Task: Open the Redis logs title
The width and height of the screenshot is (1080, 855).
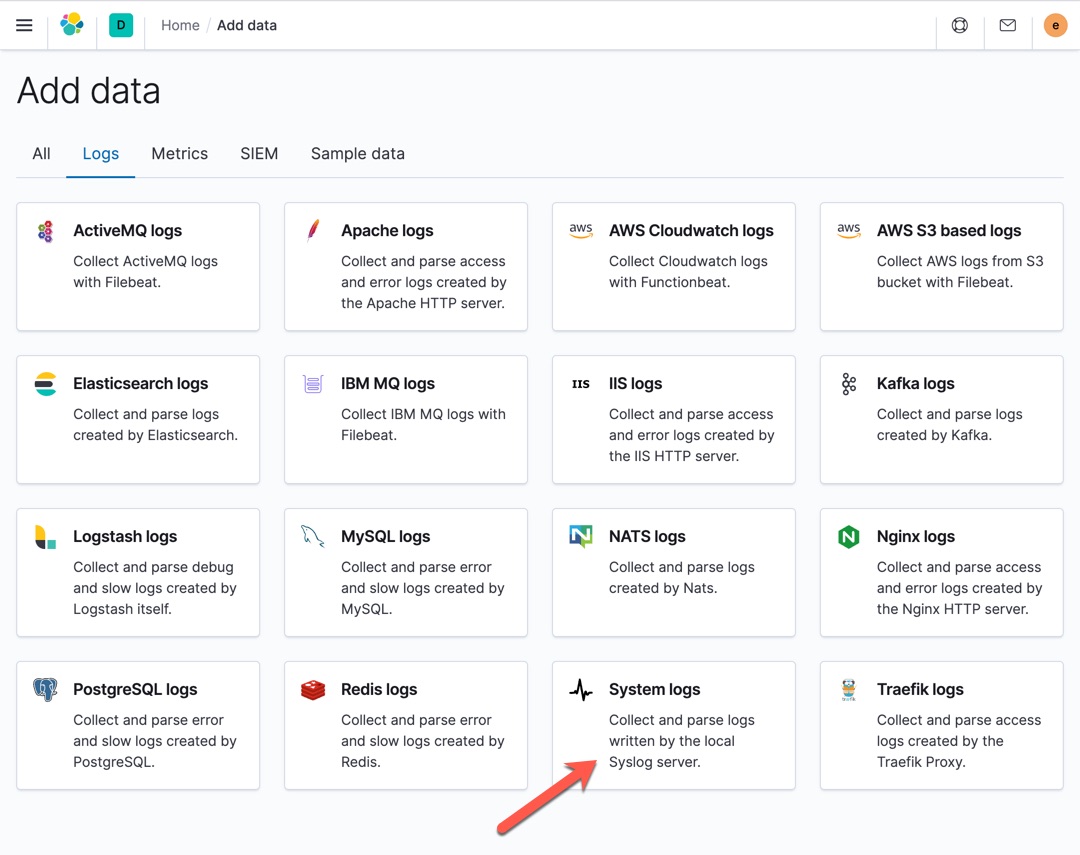Action: (379, 690)
